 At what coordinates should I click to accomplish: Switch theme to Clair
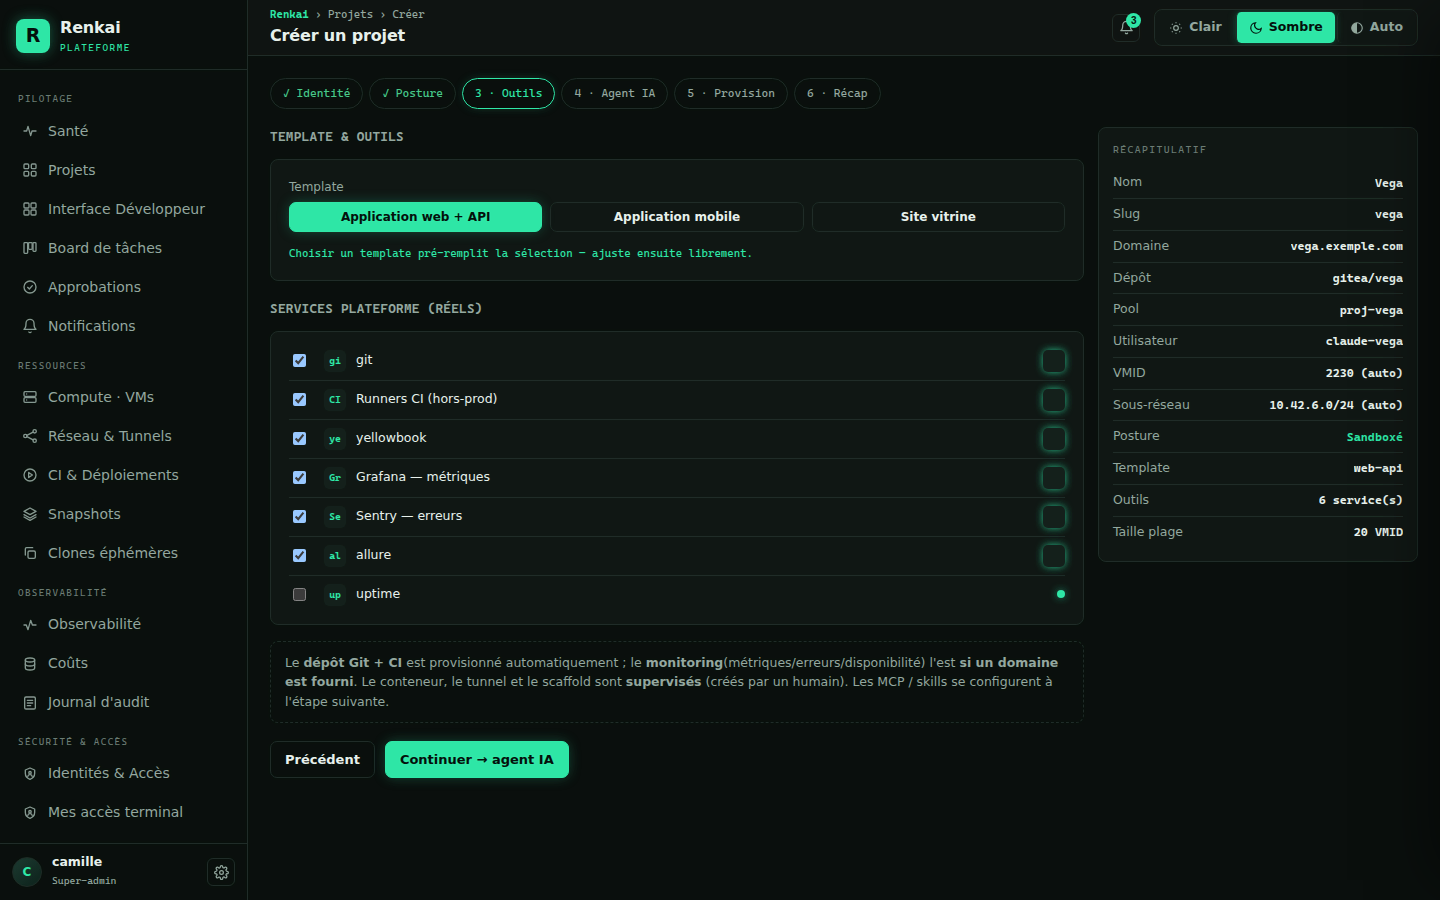click(x=1196, y=27)
